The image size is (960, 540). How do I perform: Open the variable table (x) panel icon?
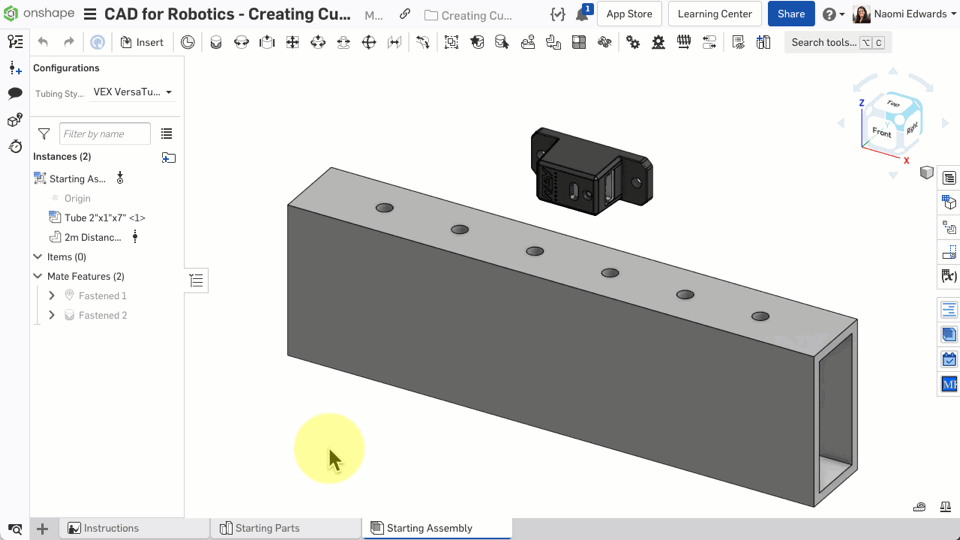(949, 276)
